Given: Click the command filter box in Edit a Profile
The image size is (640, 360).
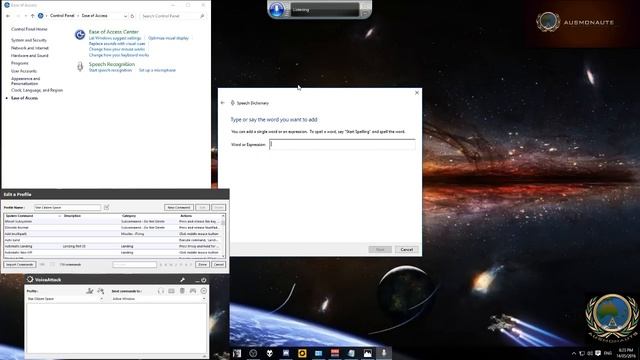Looking at the screenshot, I should 134,264.
